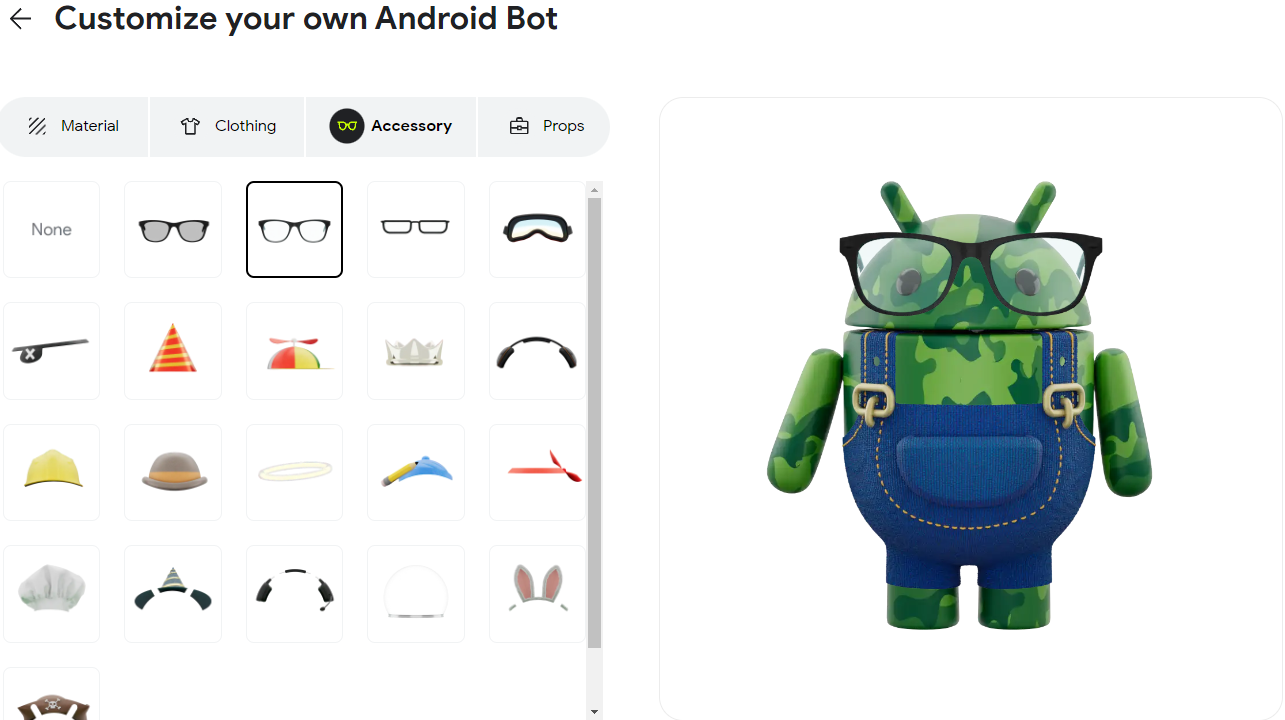
Task: Pick the black headphones accessory
Action: [537, 351]
